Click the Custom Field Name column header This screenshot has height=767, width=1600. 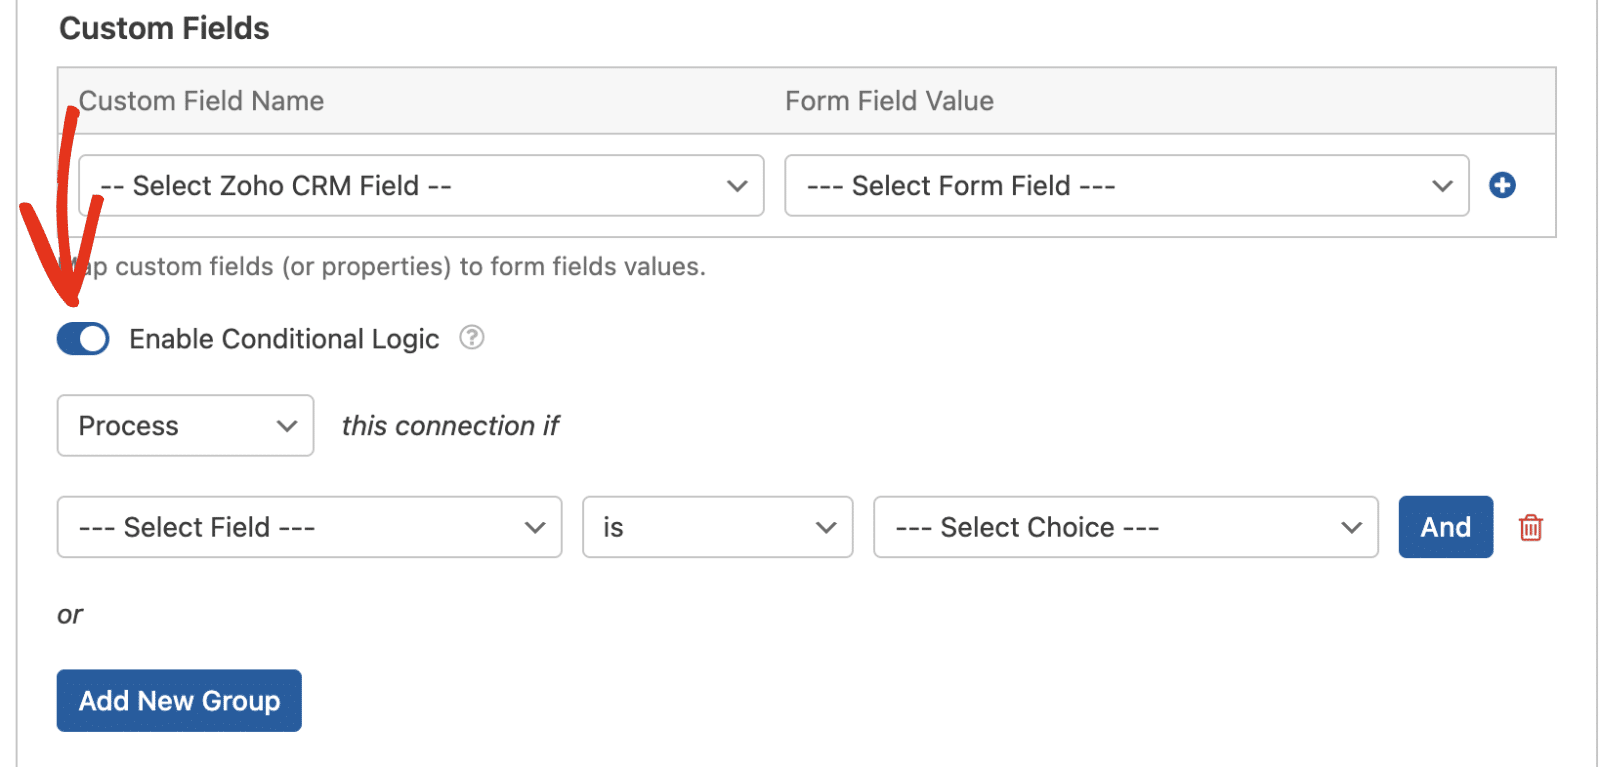201,101
